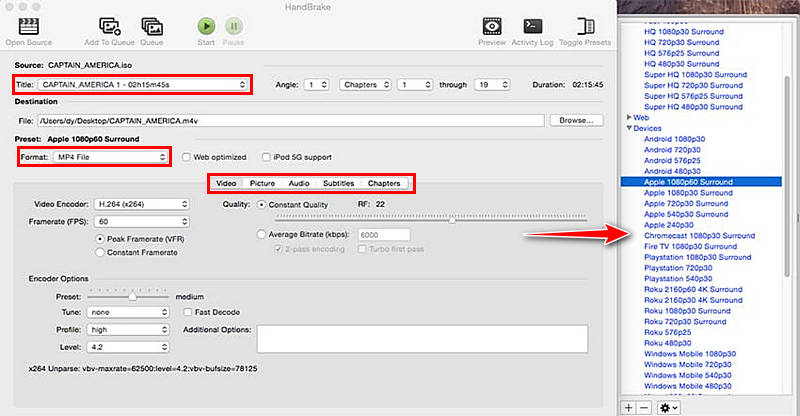Open Source clapperboard icon in toolbar
Viewport: 800px width, 416px height.
pyautogui.click(x=29, y=27)
